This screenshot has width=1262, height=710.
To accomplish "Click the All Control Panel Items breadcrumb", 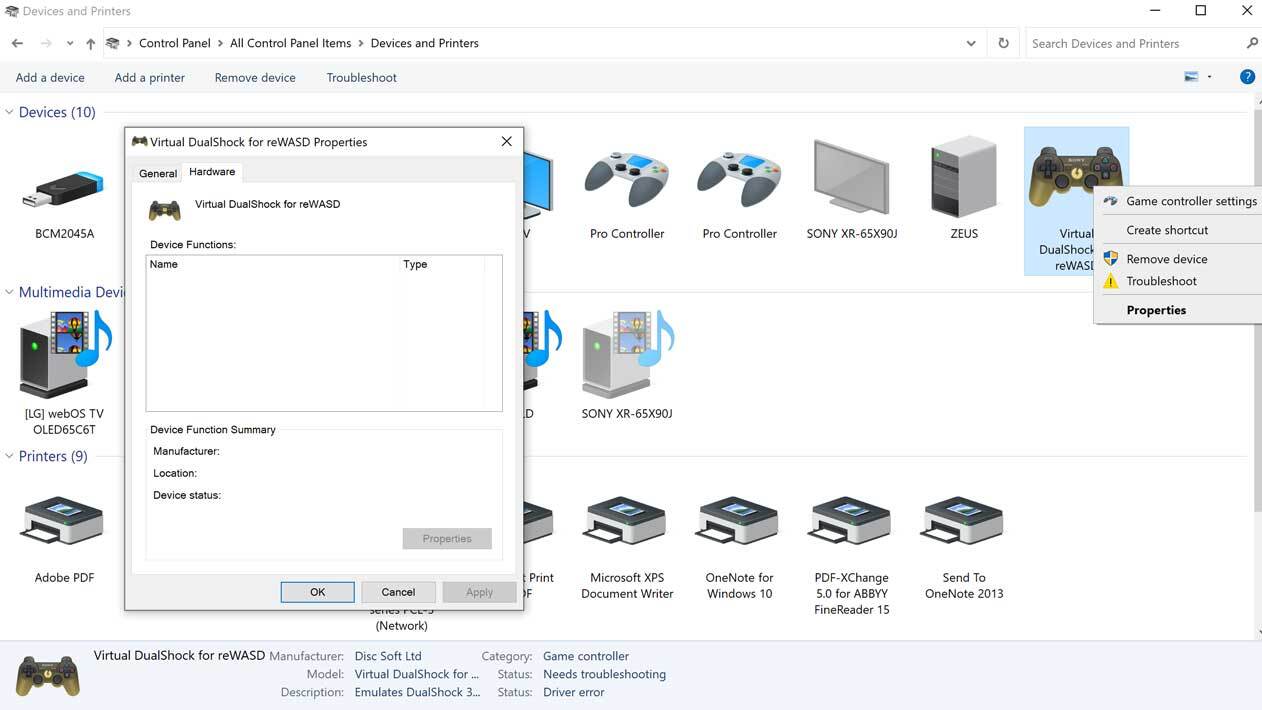I will [291, 43].
